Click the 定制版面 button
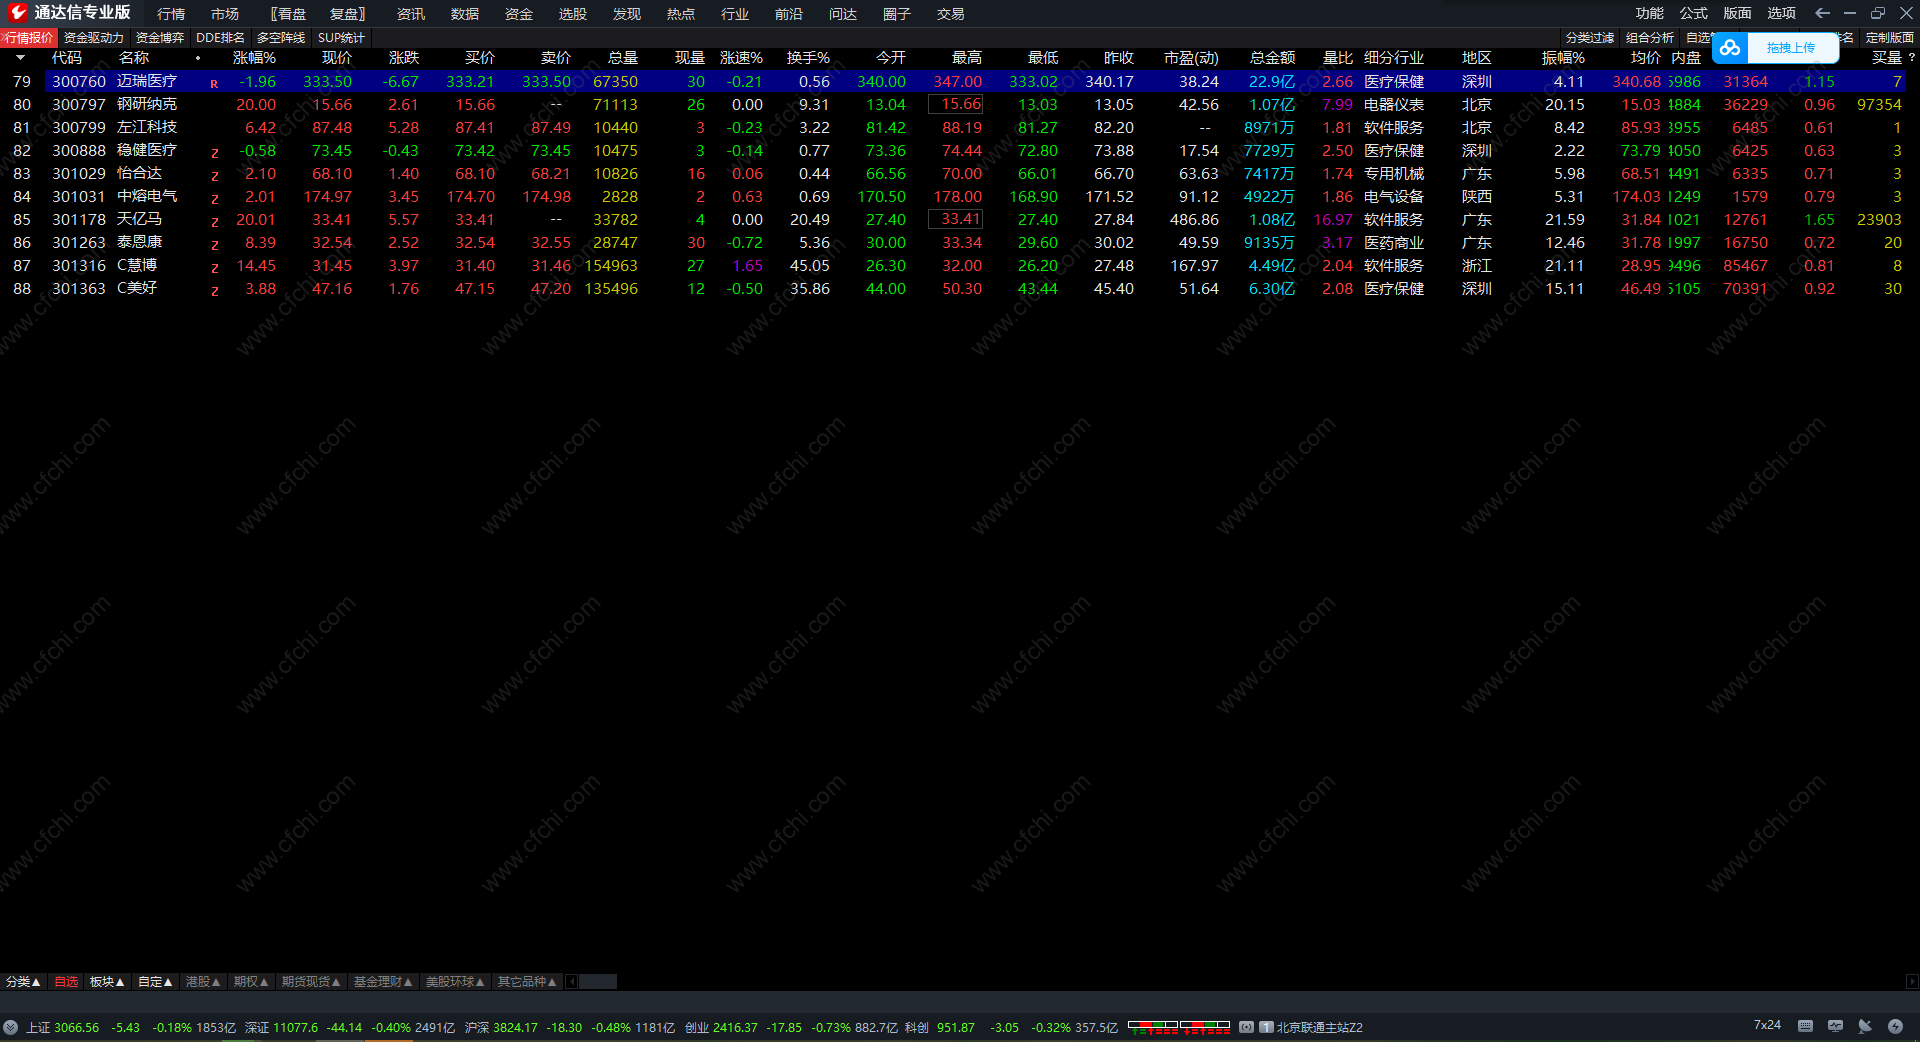The image size is (1920, 1042). [1890, 38]
